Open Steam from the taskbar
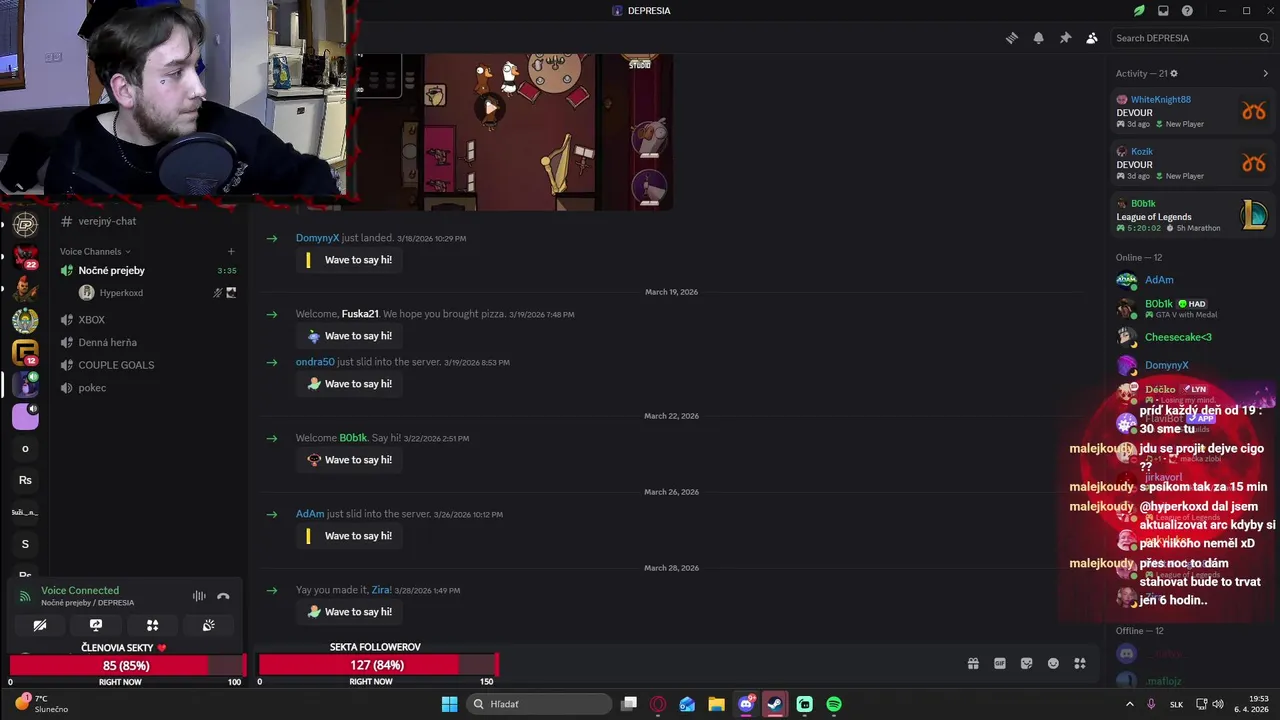 (x=775, y=704)
